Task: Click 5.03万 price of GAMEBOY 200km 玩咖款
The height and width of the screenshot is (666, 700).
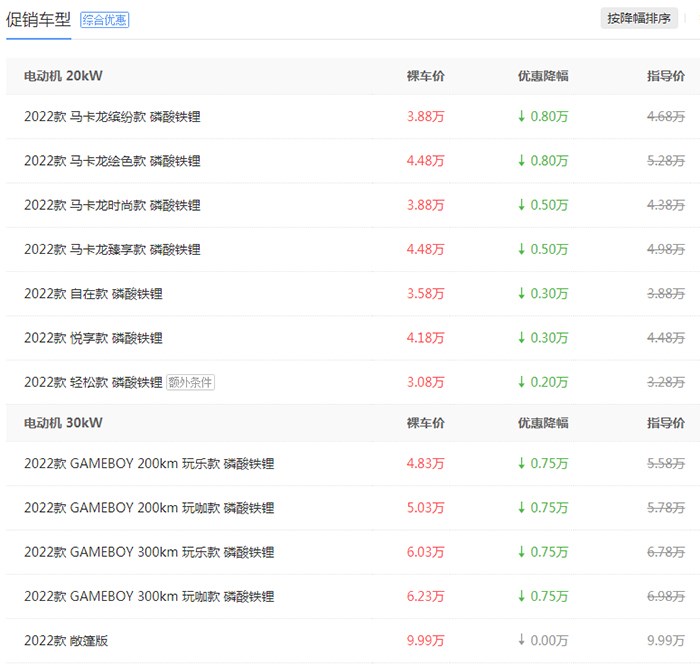Action: (x=425, y=508)
